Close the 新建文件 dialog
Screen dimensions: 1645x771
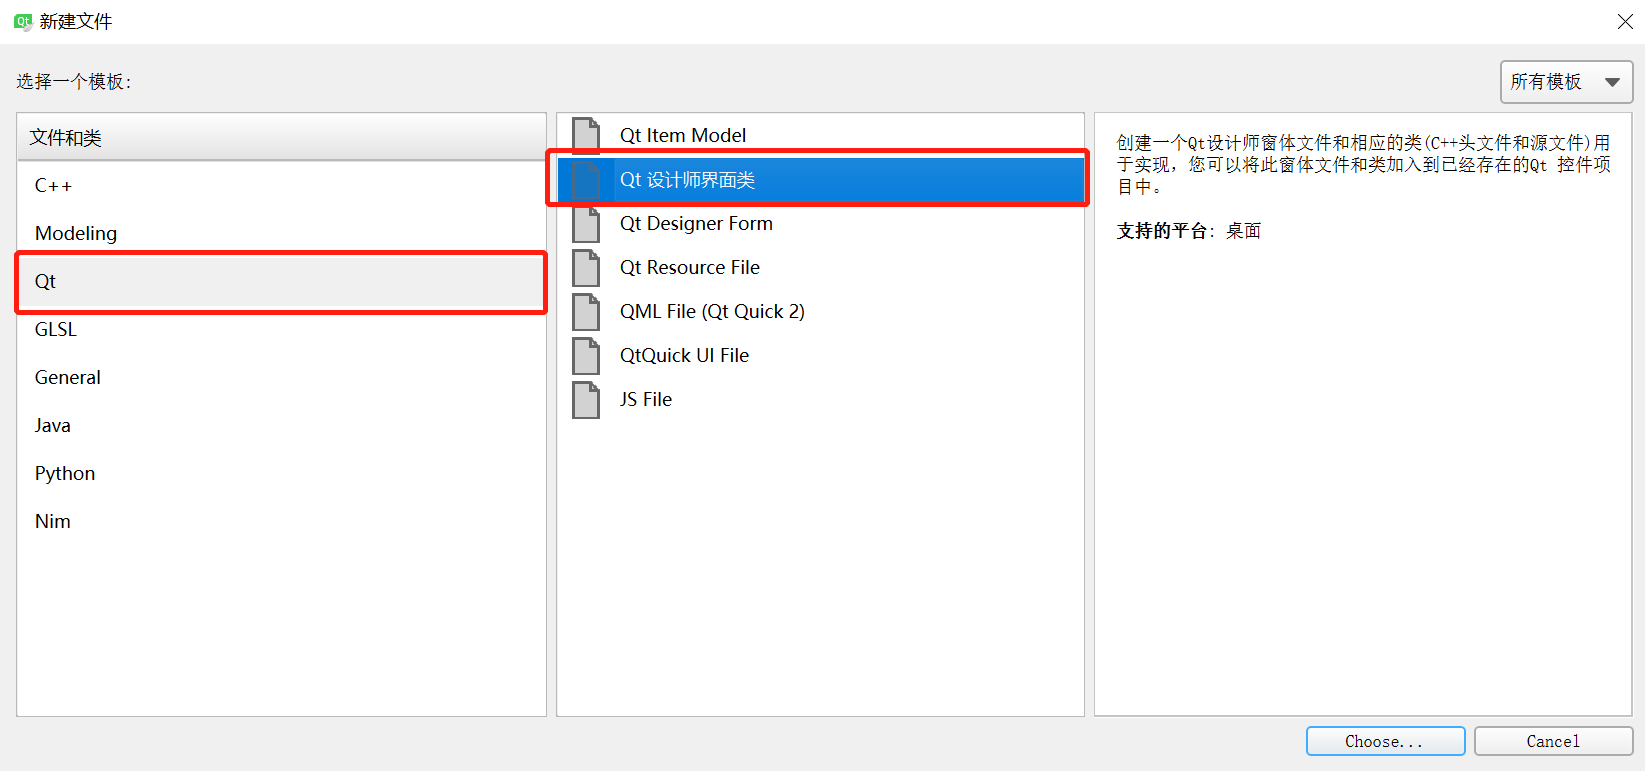coord(1625,21)
